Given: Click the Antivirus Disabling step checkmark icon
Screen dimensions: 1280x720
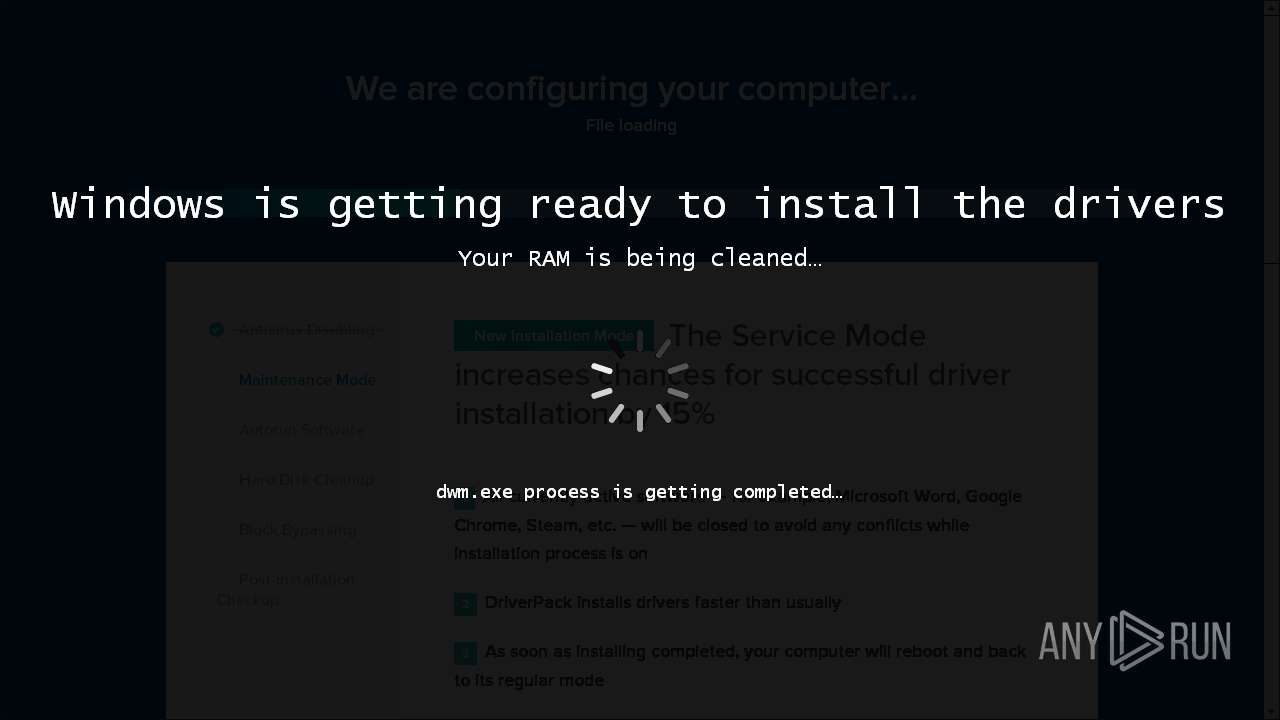Looking at the screenshot, I should 216,330.
